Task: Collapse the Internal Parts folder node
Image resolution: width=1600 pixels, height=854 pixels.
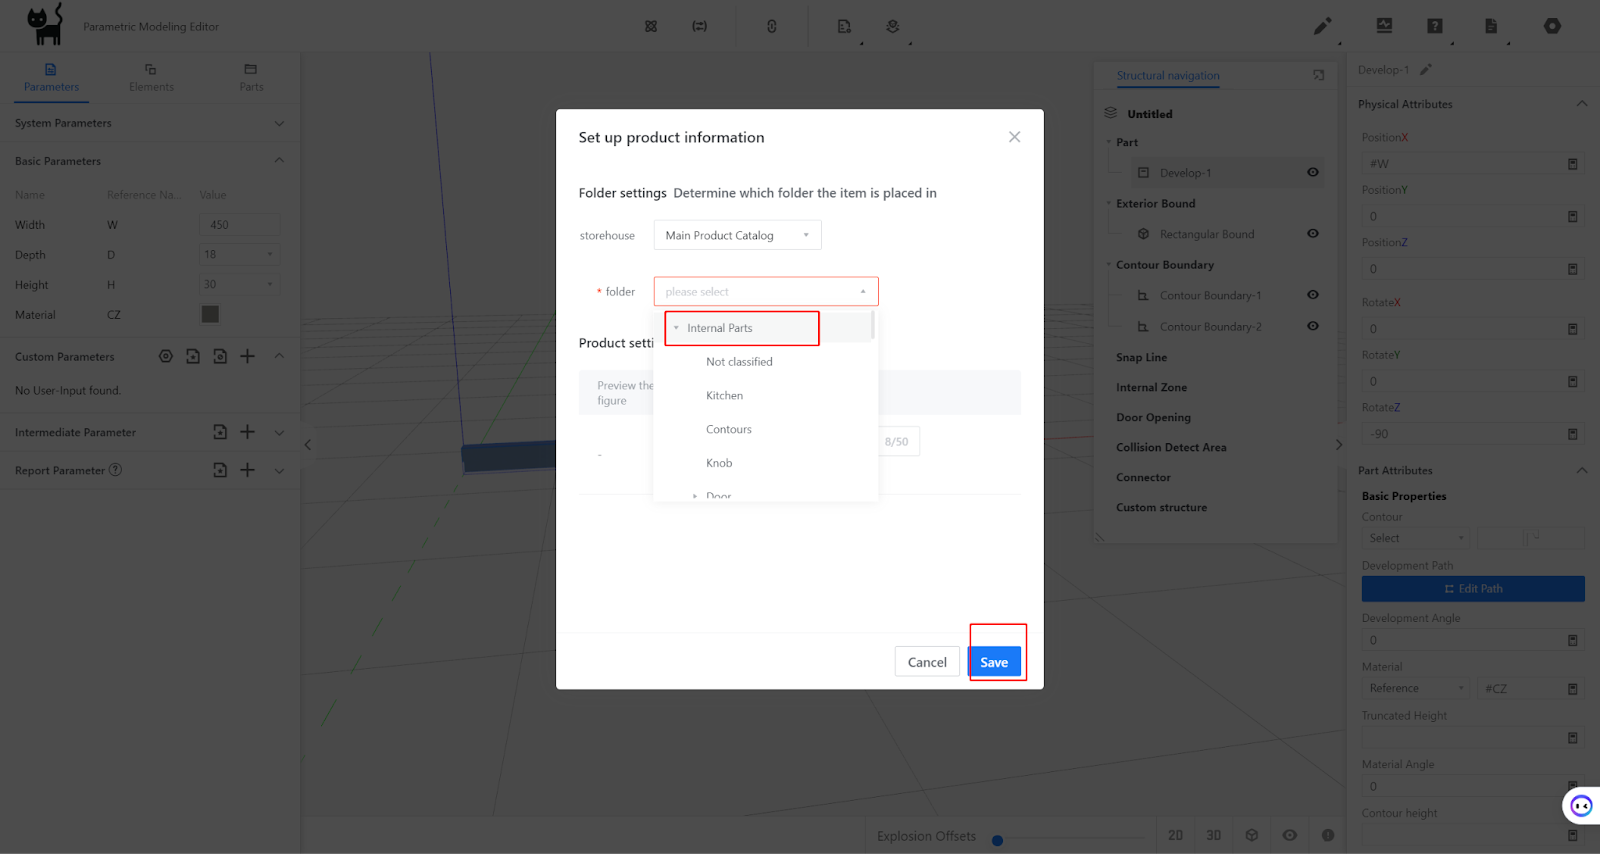Action: [676, 328]
